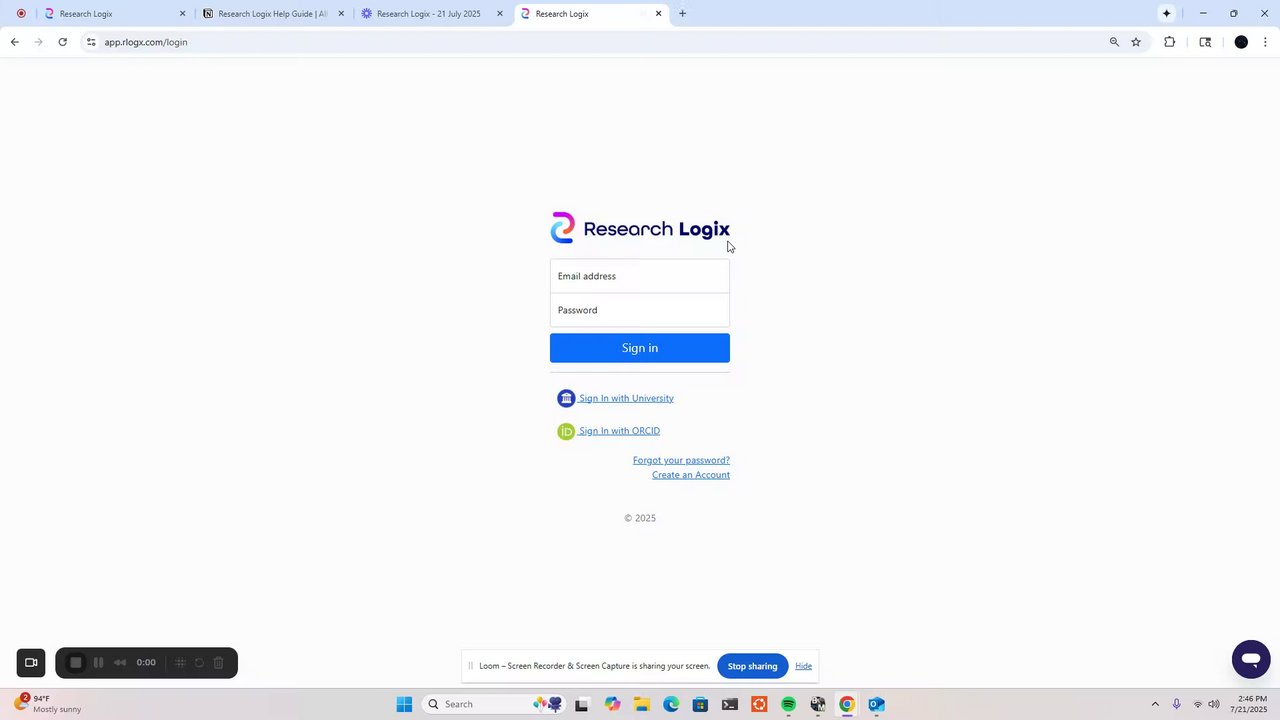Open File Explorer from the taskbar

(641, 704)
